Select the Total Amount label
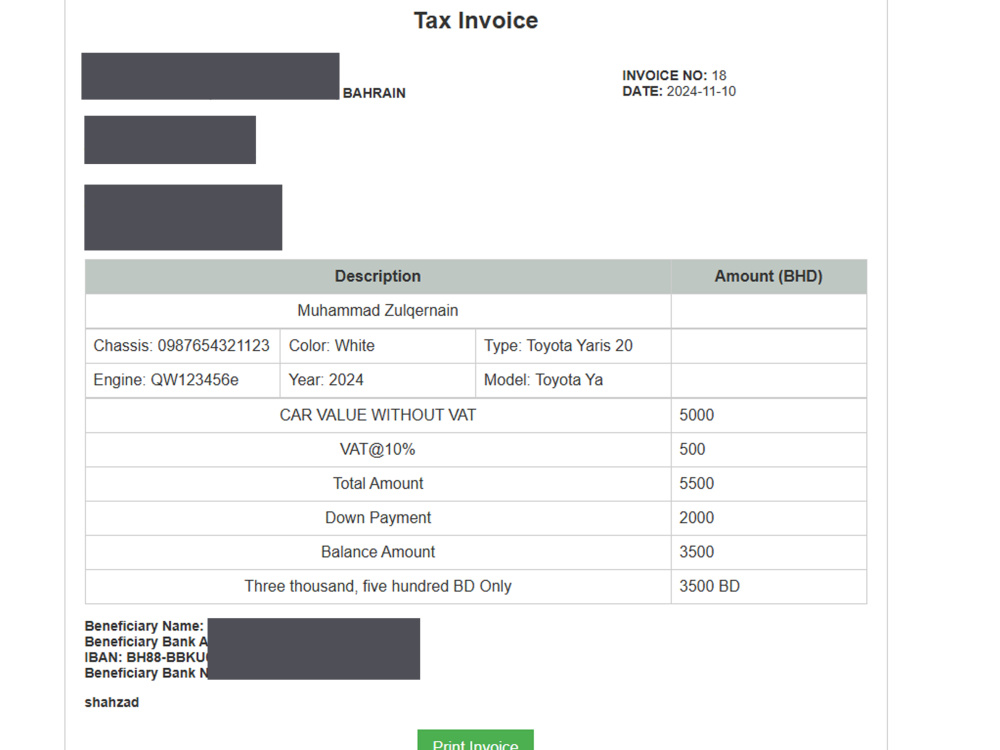The height and width of the screenshot is (750, 1000). click(378, 483)
